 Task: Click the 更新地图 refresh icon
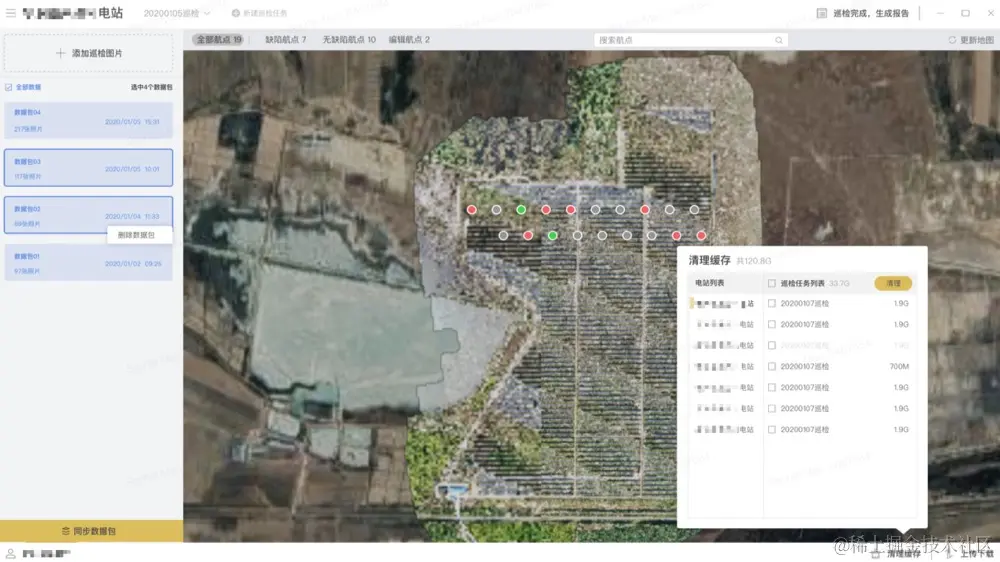point(952,40)
